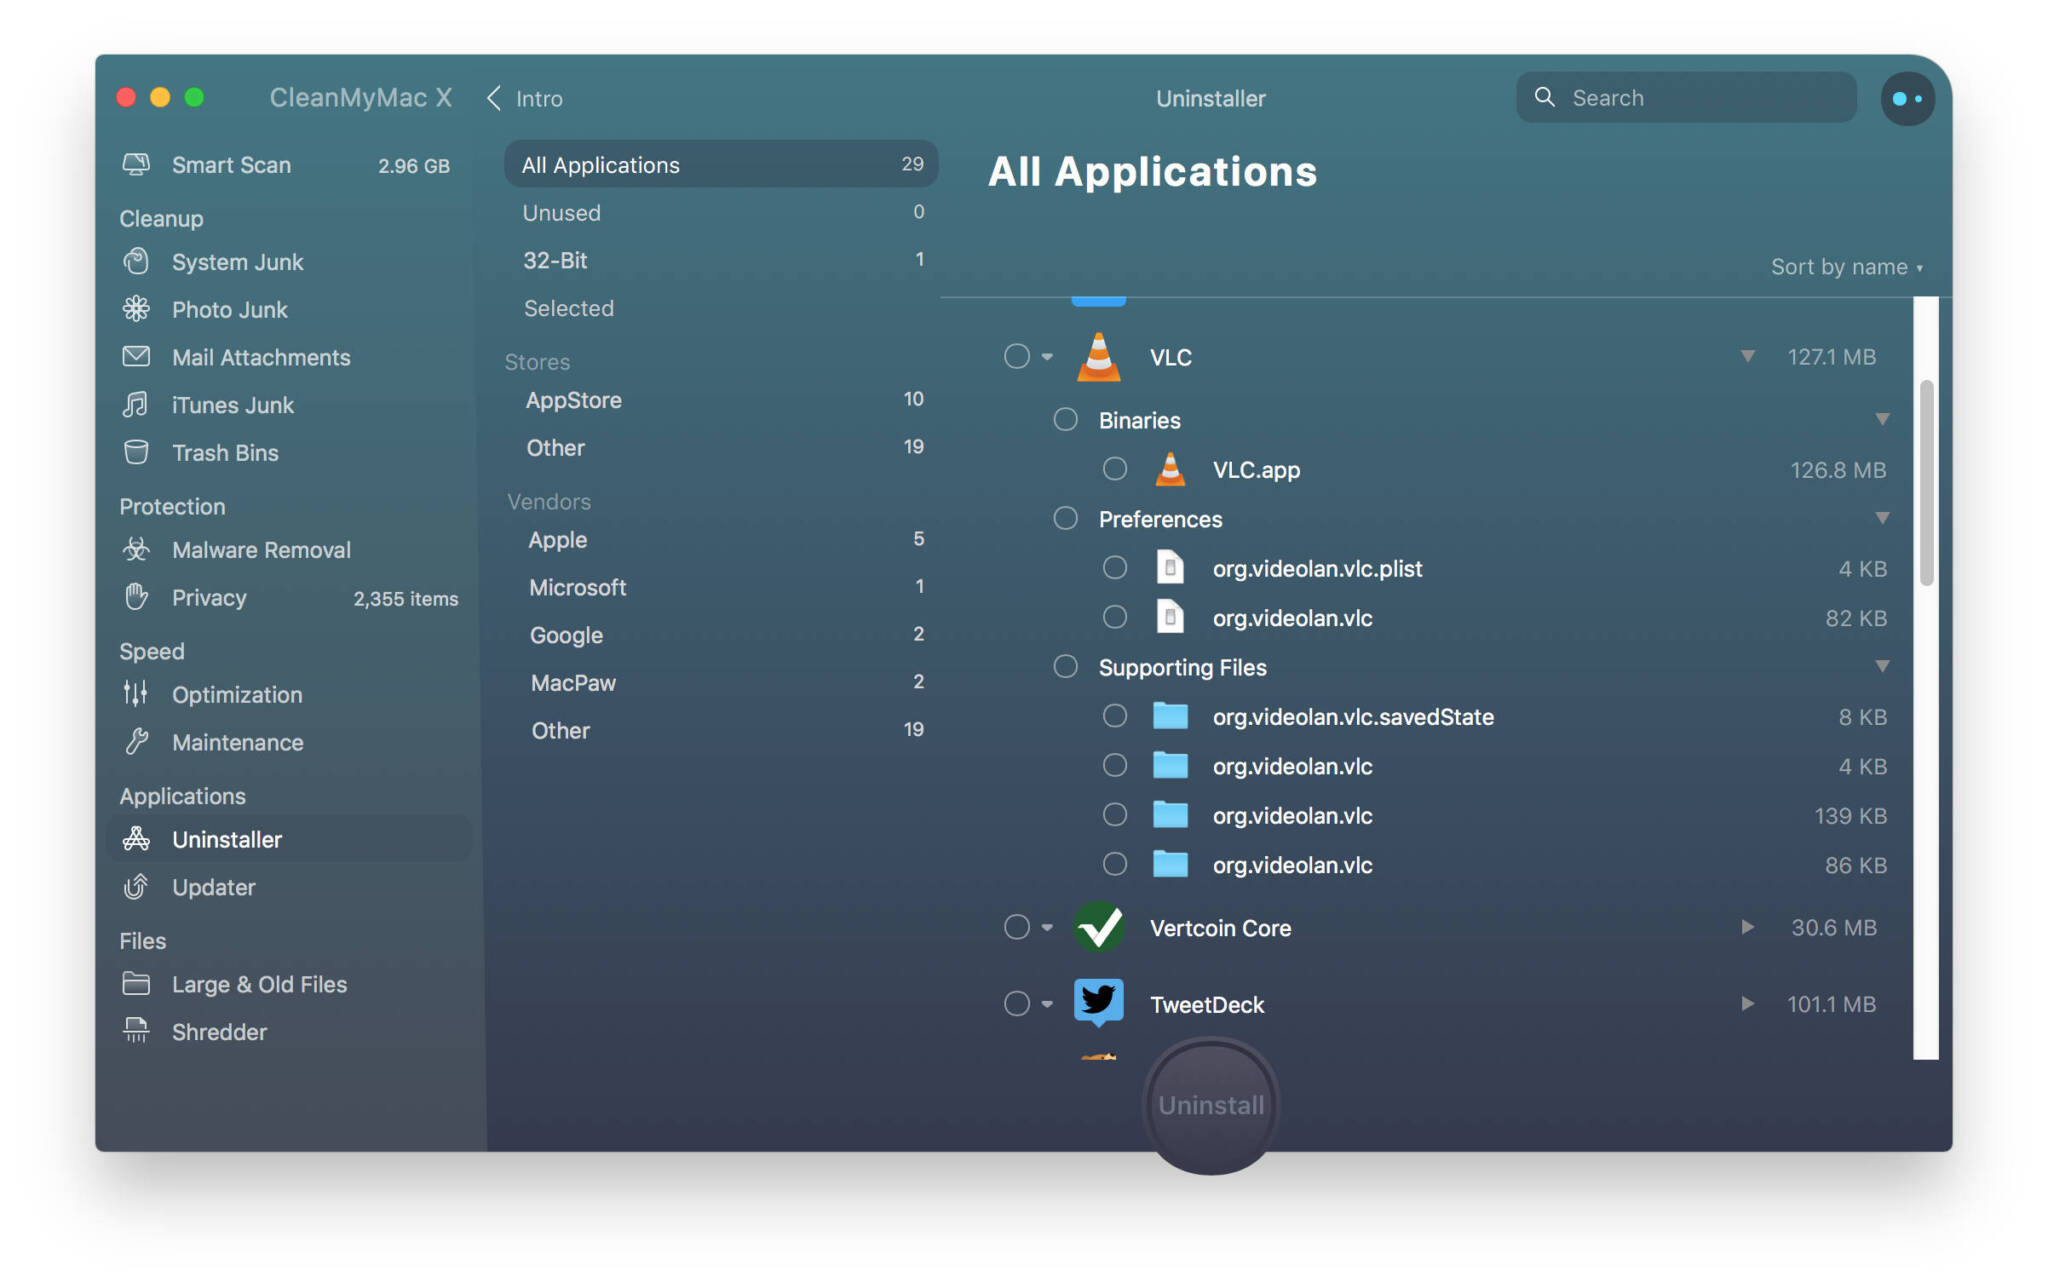The image size is (2048, 1288).
Task: Select the Vertcoin Core app icon
Action: [x=1098, y=927]
